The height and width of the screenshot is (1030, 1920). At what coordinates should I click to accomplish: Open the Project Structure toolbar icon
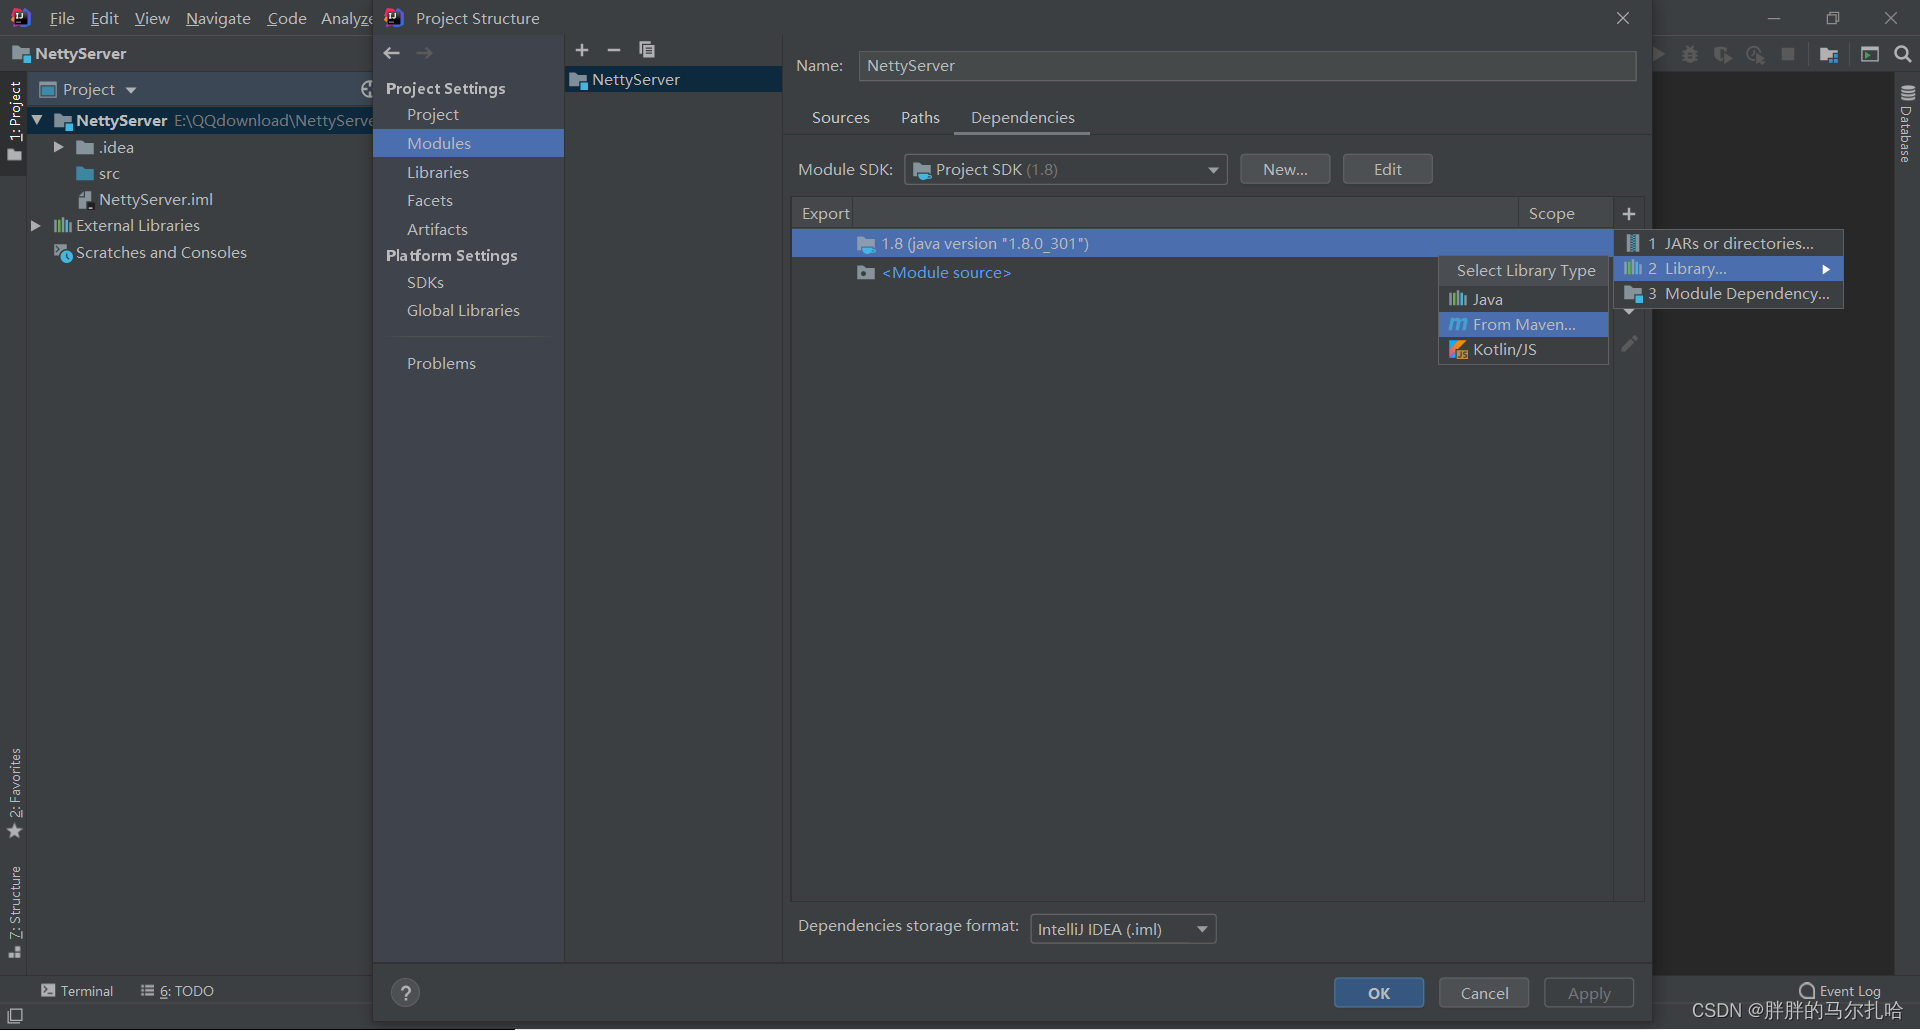1829,54
